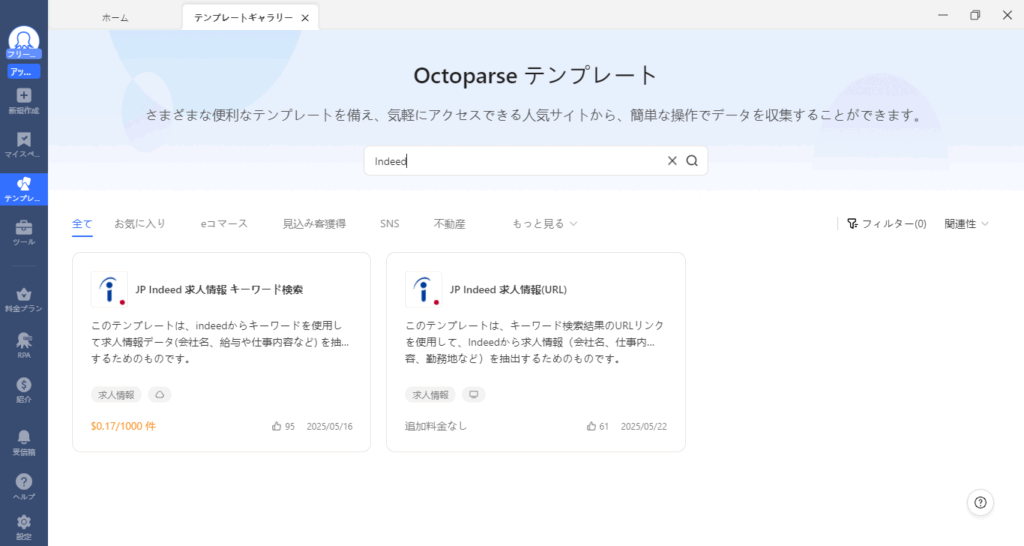Click the floating help circle button
Image resolution: width=1024 pixels, height=546 pixels.
click(980, 502)
